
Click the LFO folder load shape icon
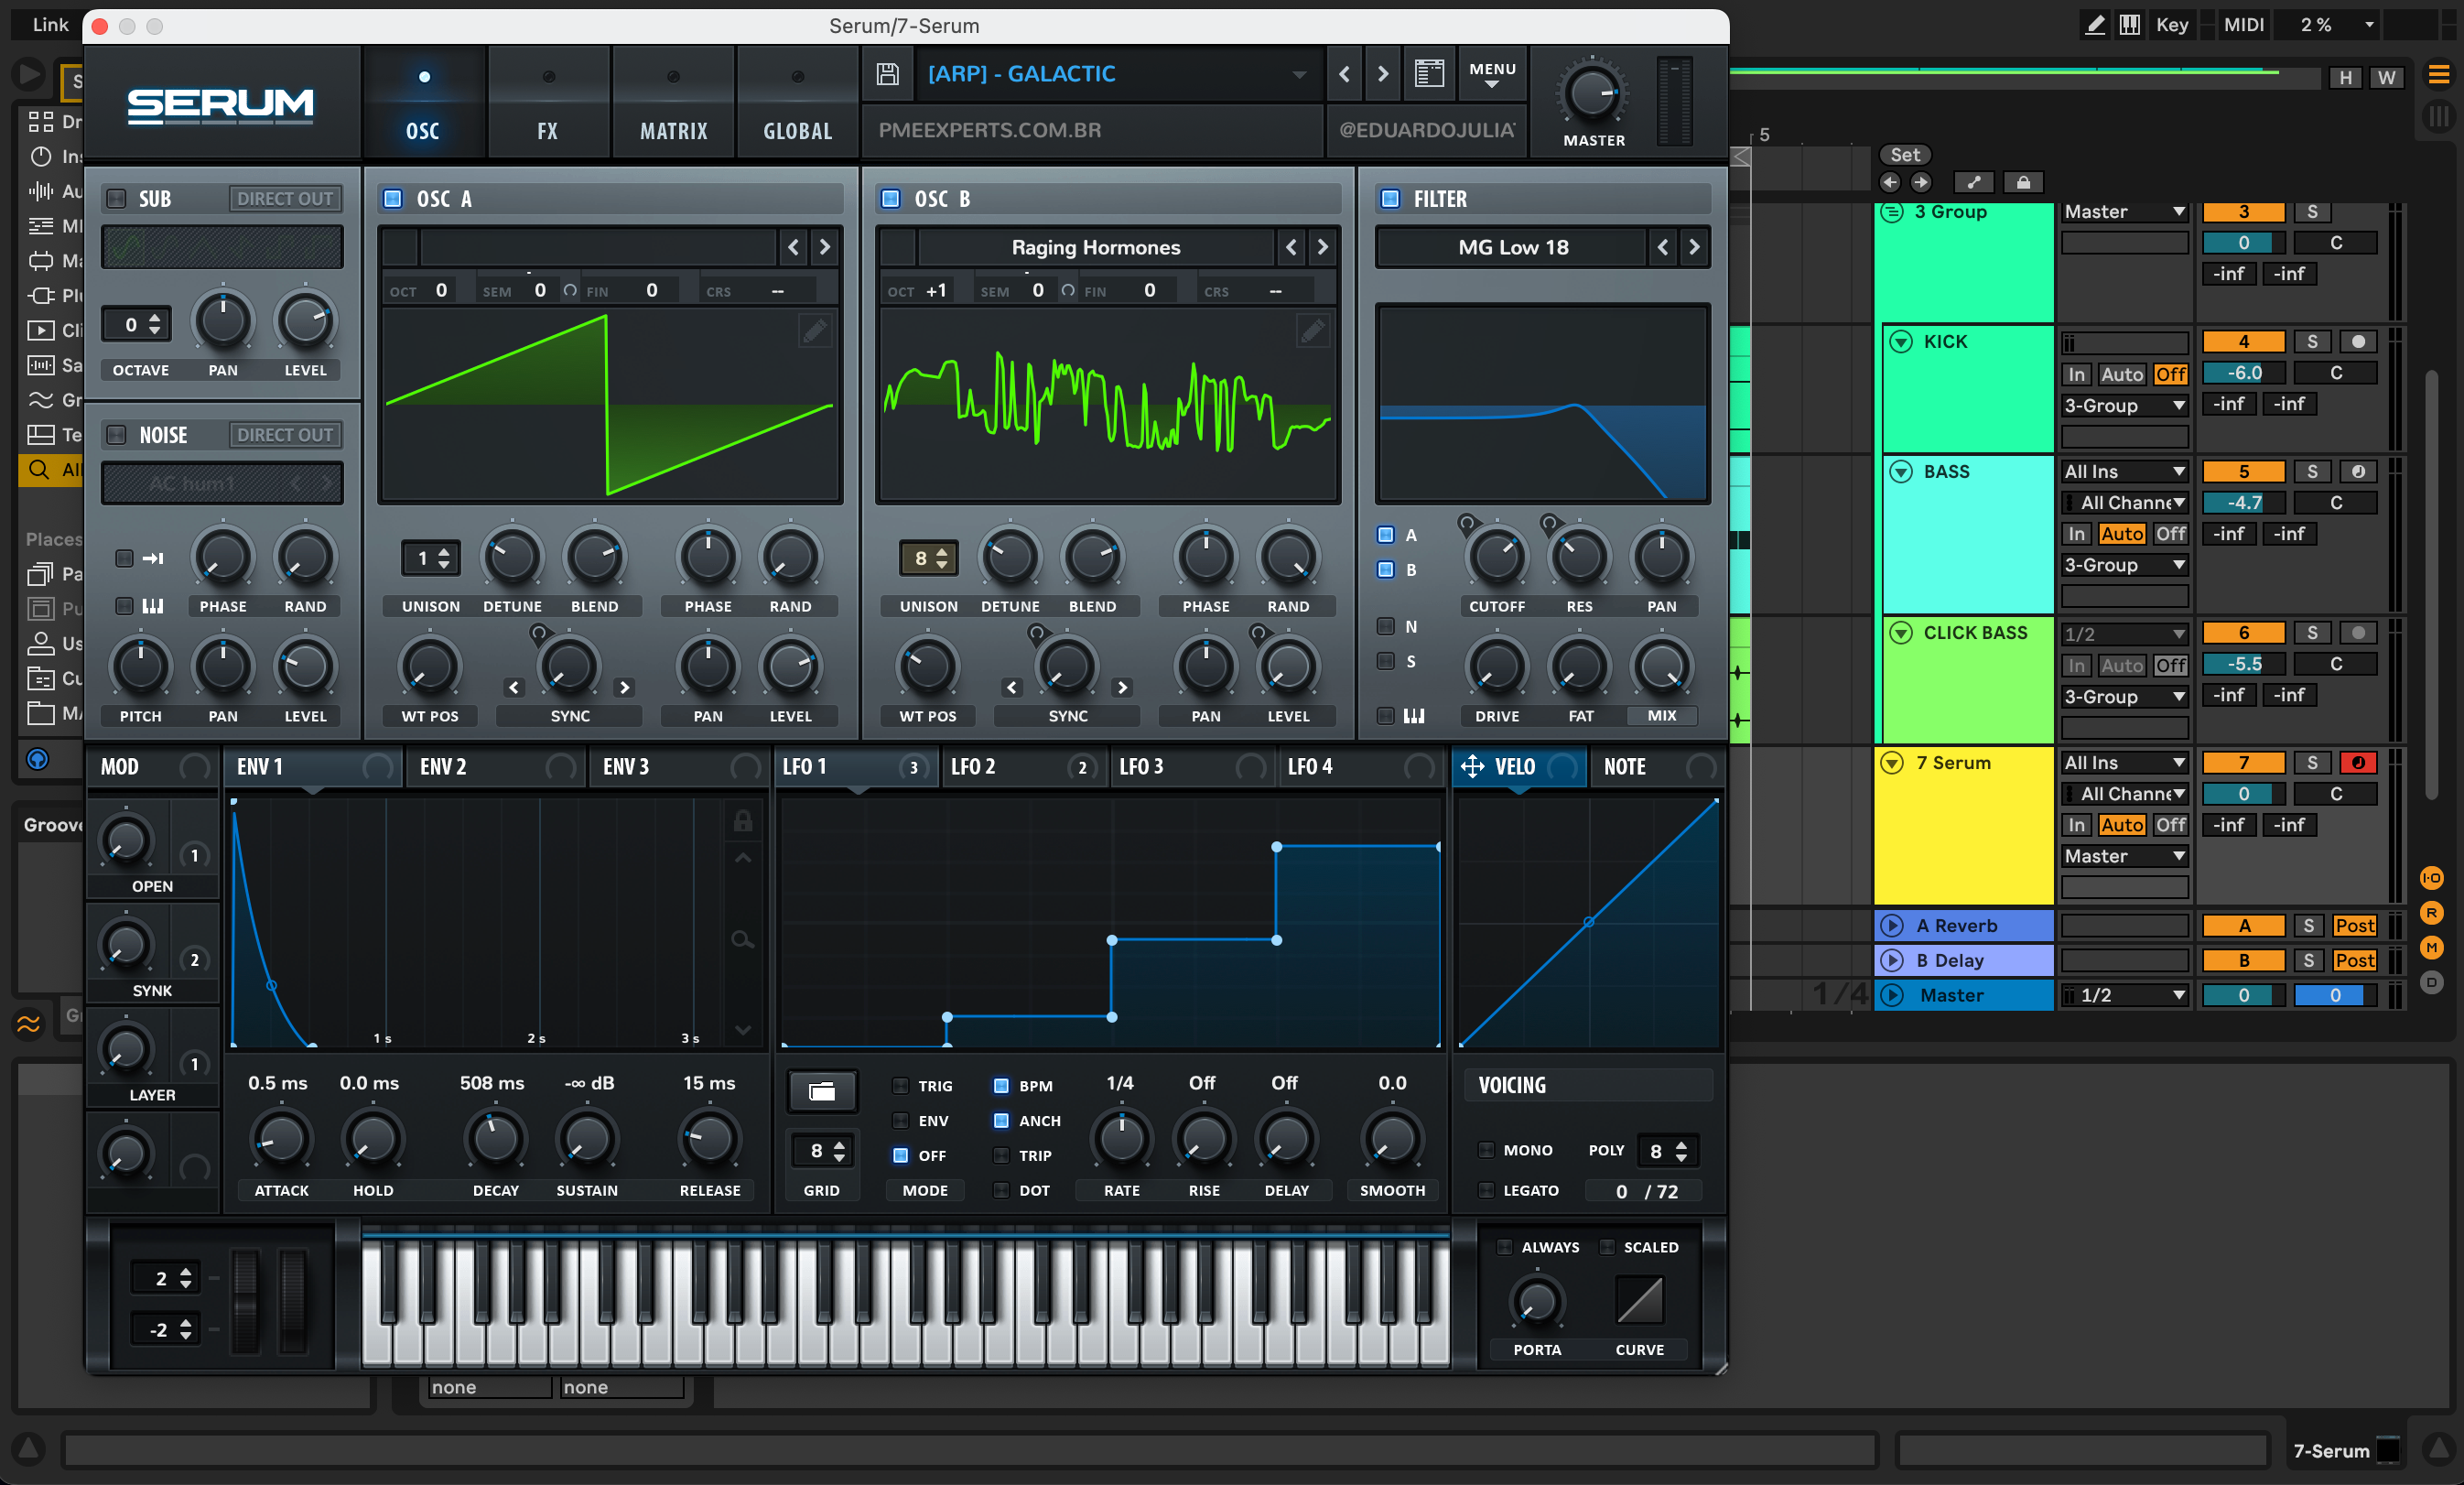(x=822, y=1091)
